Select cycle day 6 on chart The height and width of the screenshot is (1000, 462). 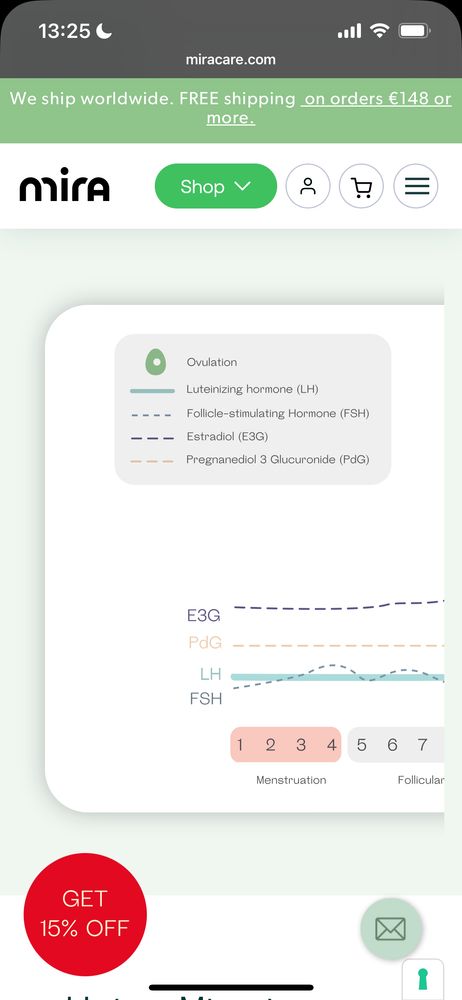392,745
